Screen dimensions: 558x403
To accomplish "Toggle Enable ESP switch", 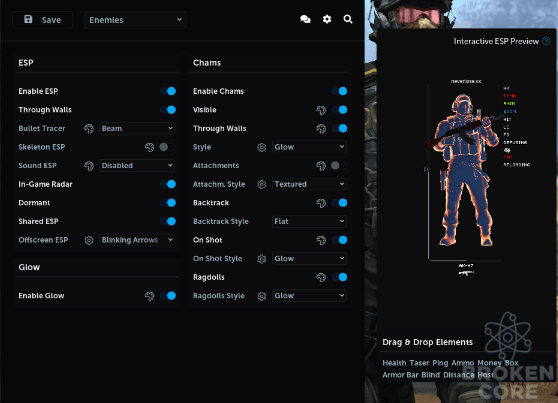I will [x=168, y=91].
